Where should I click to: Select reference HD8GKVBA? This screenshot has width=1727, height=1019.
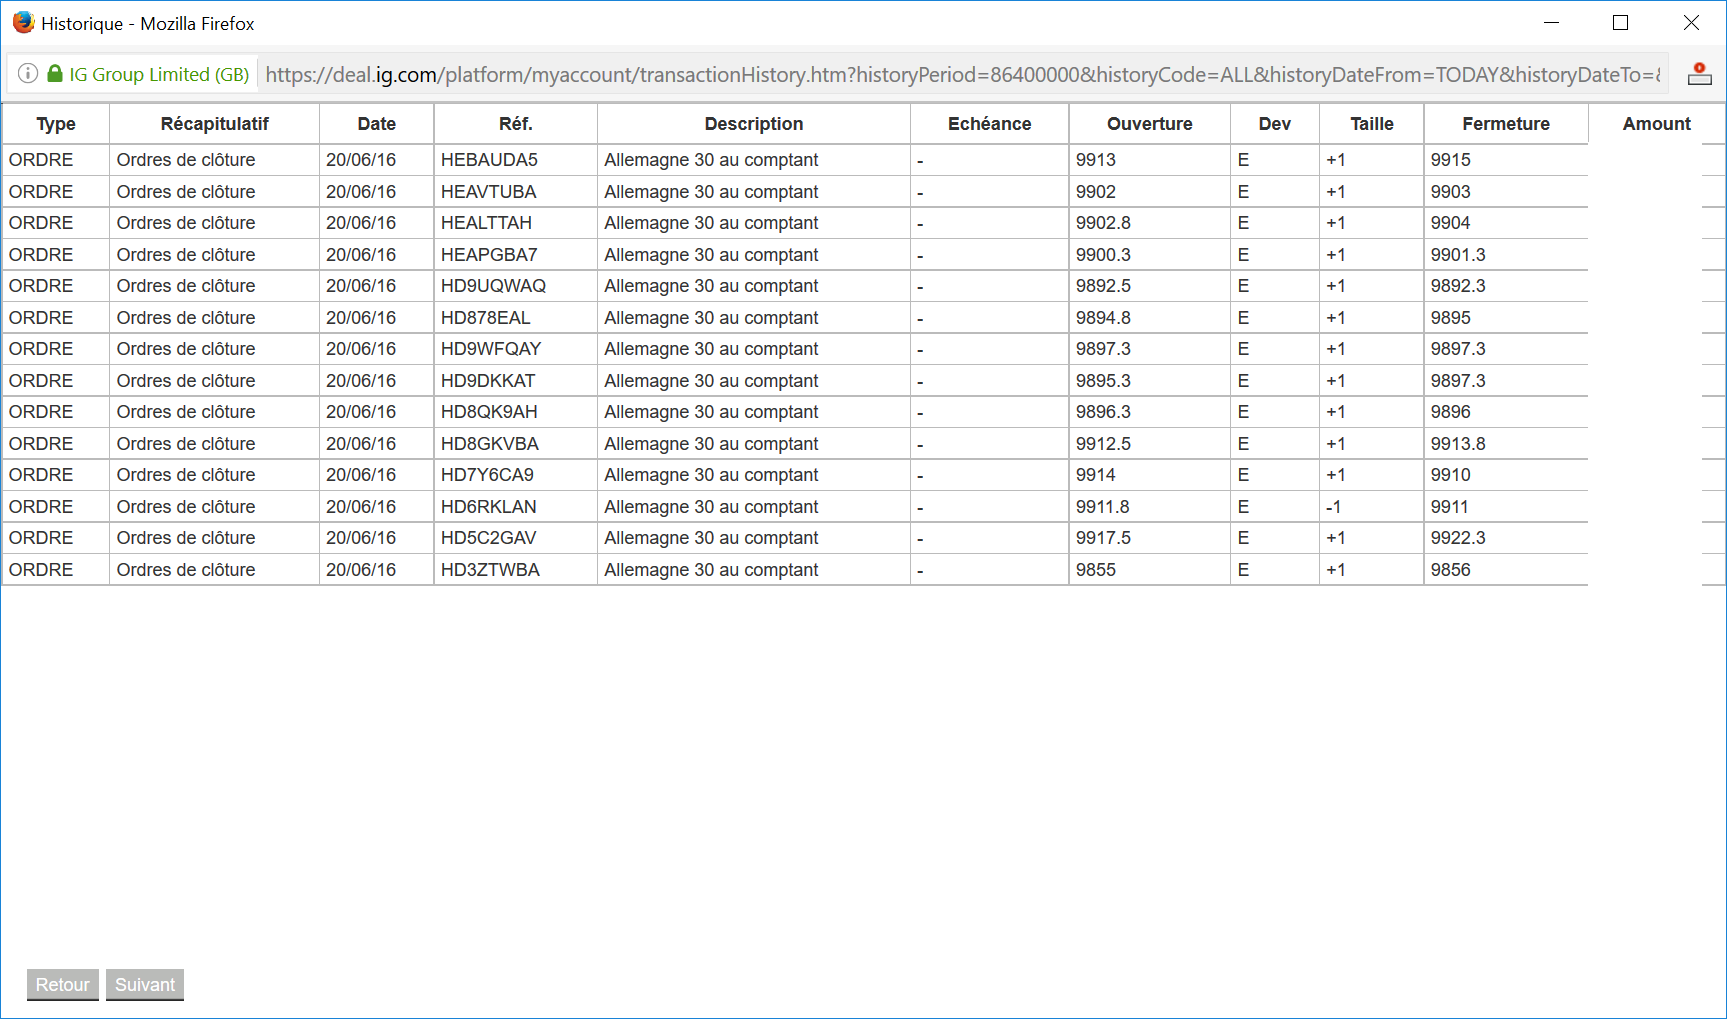point(490,444)
